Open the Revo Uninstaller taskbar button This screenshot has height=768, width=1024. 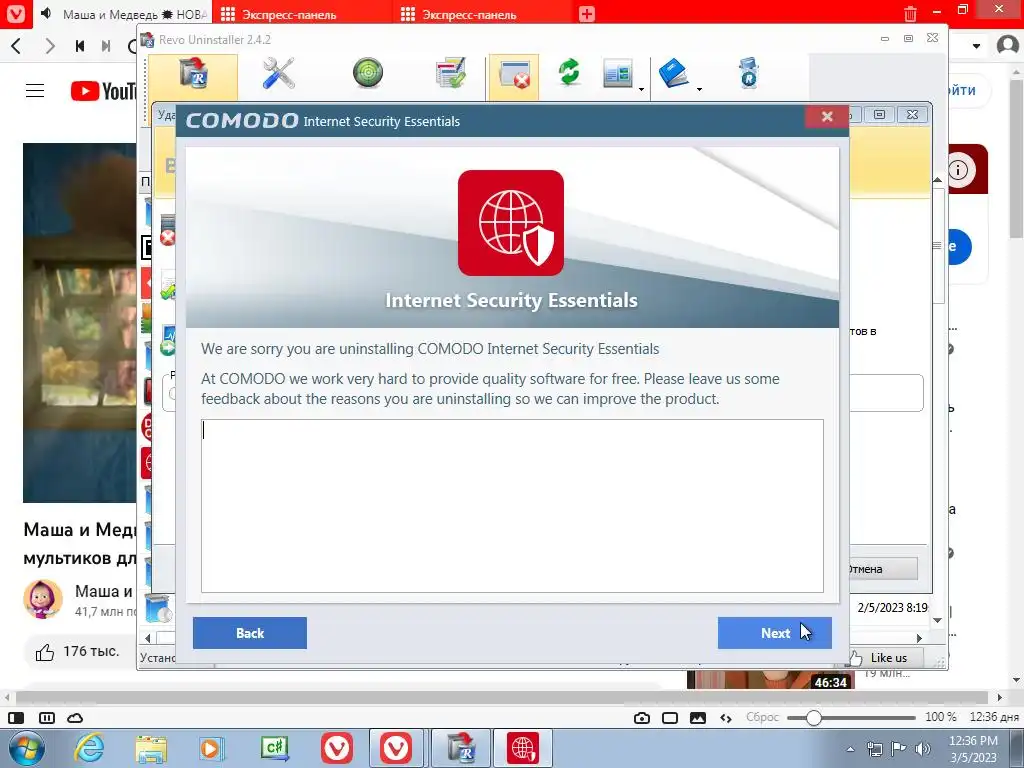pyautogui.click(x=462, y=748)
